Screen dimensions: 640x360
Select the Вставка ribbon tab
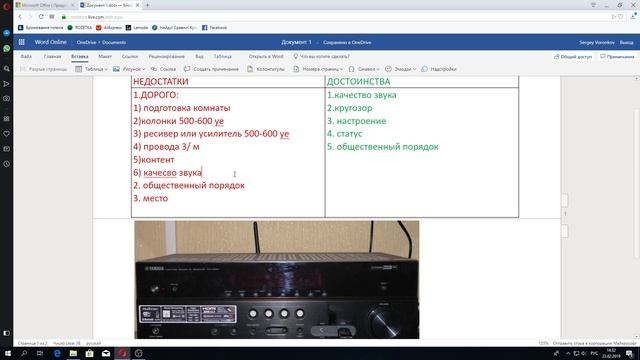pos(80,56)
